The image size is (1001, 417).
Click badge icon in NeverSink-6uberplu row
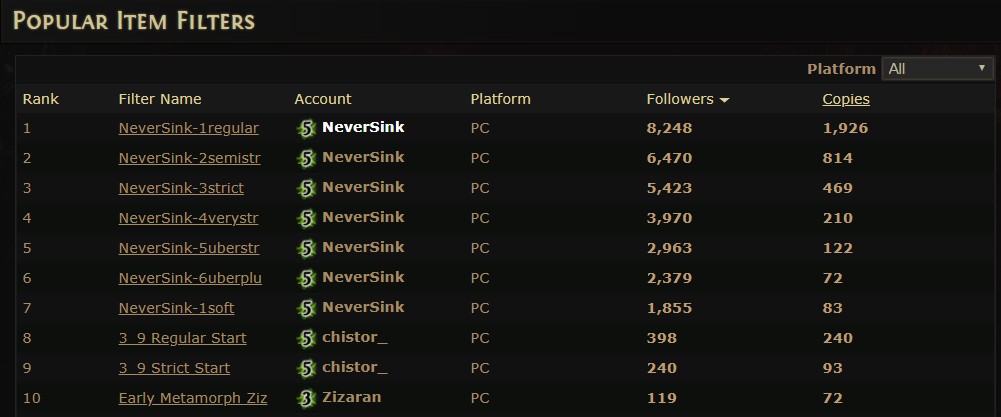coord(306,278)
